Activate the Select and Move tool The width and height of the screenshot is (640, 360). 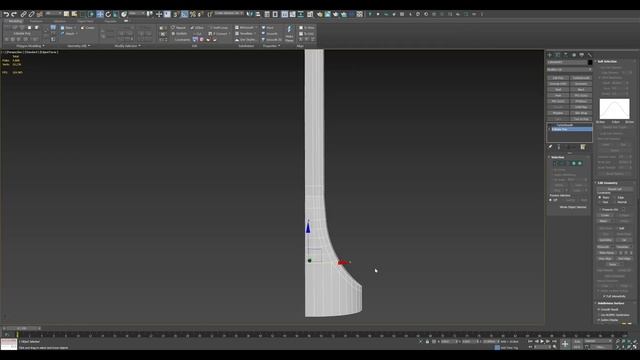click(100, 14)
